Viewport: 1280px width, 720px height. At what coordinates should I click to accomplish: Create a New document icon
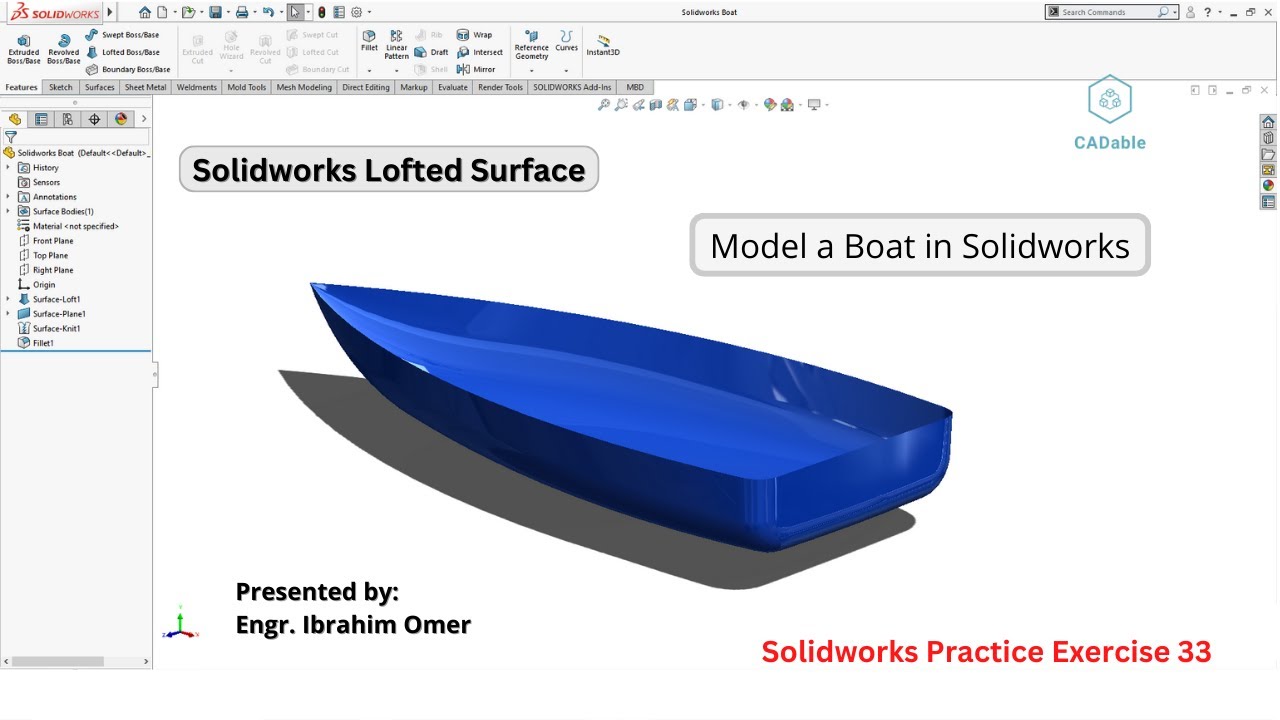161,12
